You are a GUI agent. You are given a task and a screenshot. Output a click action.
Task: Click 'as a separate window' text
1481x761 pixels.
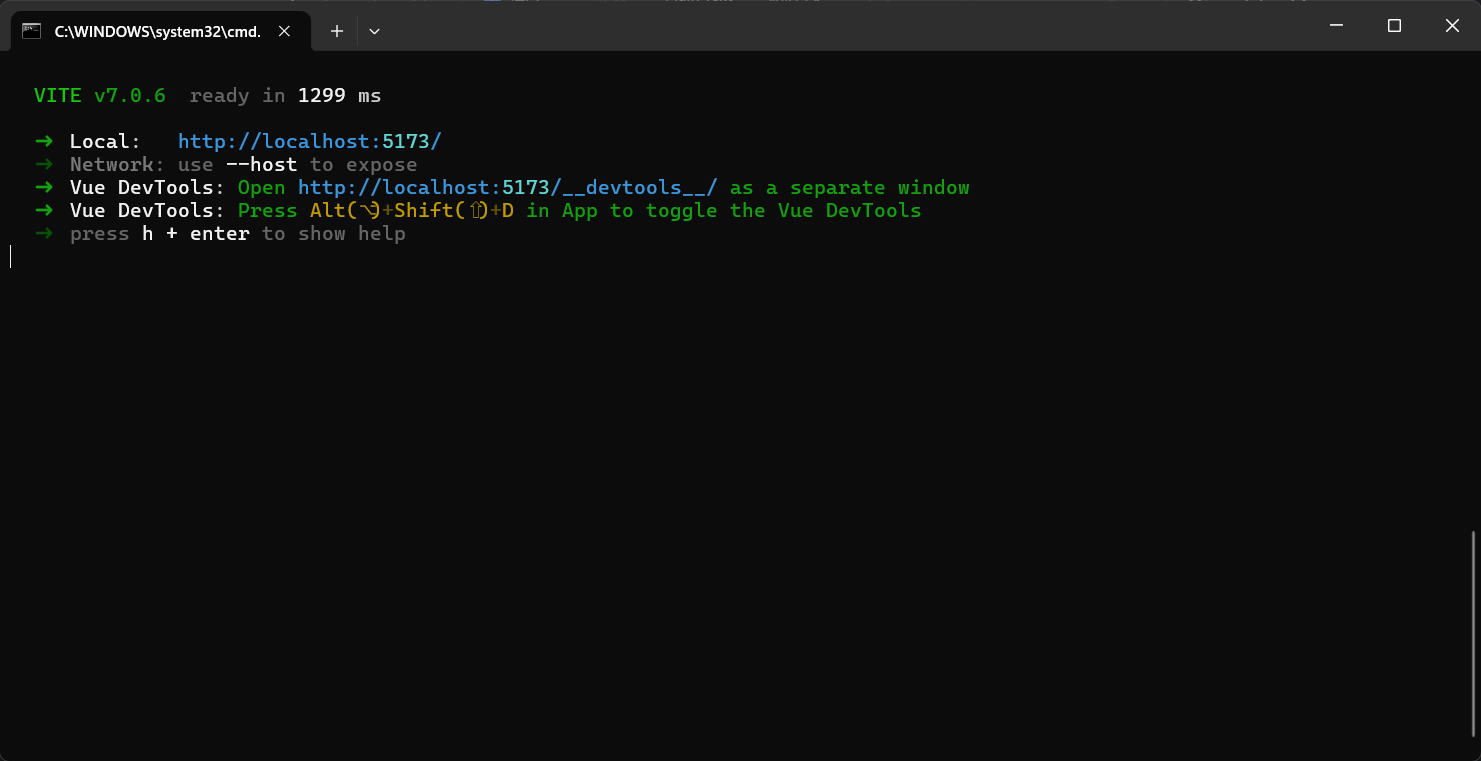[849, 188]
